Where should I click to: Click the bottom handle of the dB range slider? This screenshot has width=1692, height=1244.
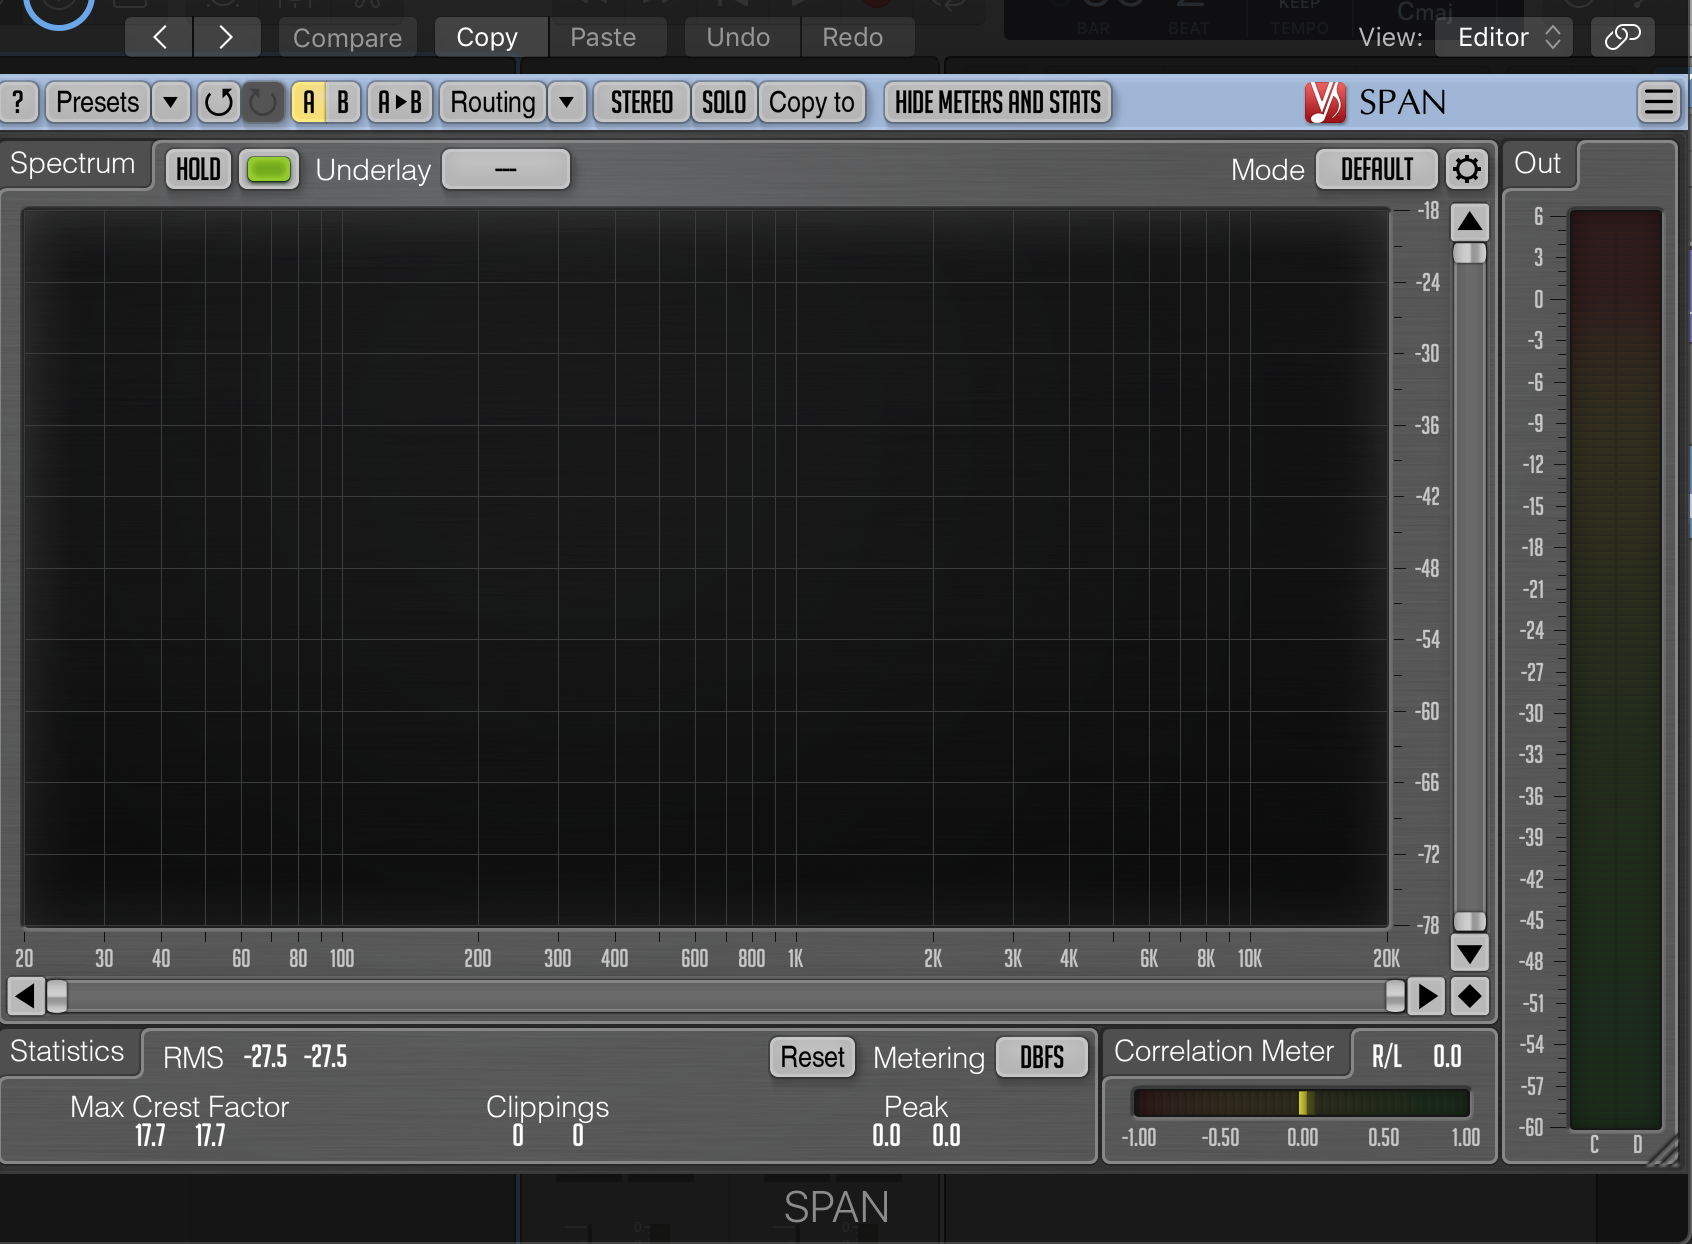tap(1469, 921)
